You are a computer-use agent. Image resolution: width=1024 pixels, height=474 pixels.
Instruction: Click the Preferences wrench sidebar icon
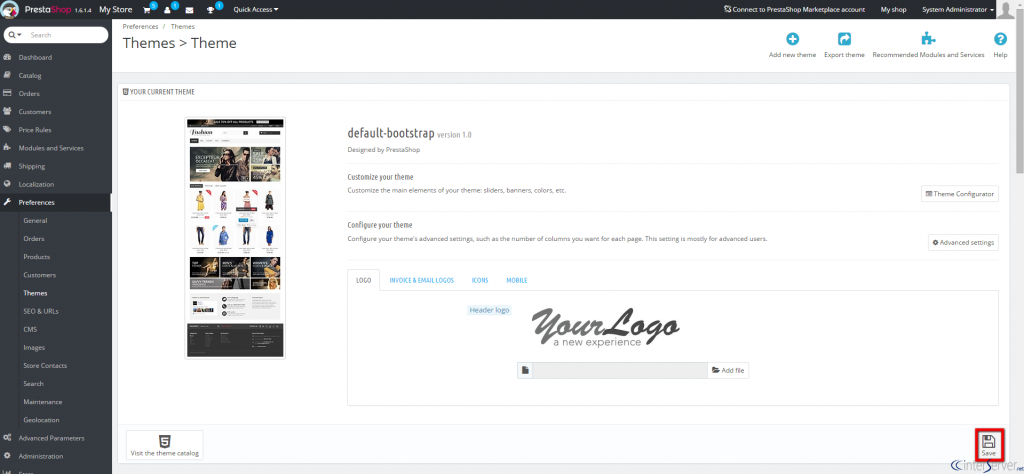point(7,202)
